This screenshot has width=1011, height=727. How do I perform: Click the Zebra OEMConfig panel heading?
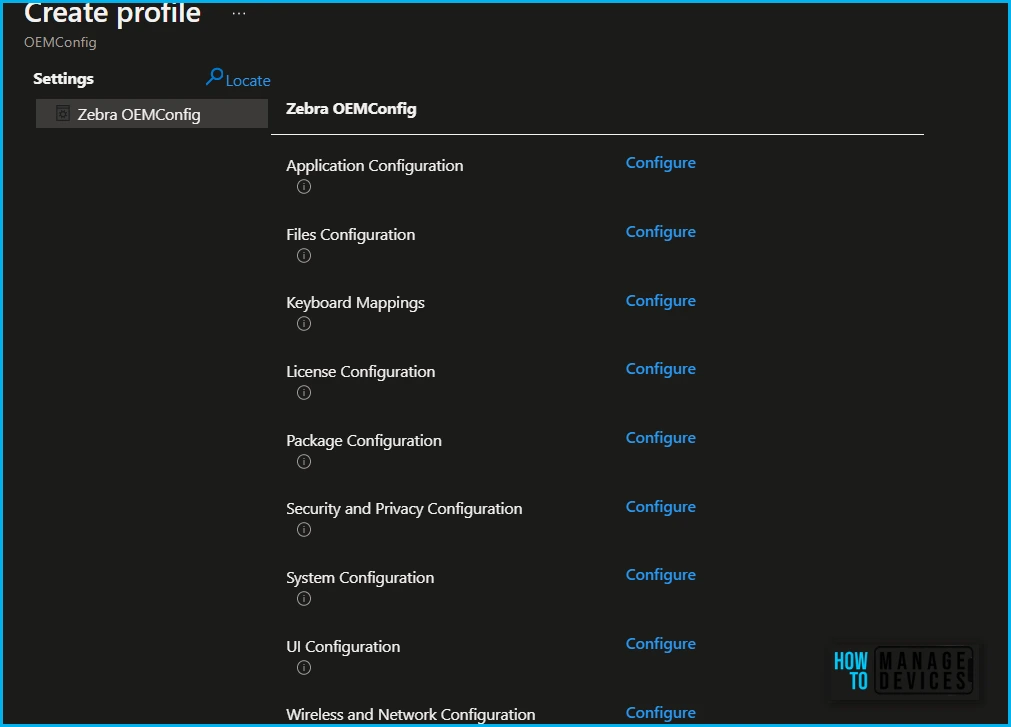click(x=351, y=109)
